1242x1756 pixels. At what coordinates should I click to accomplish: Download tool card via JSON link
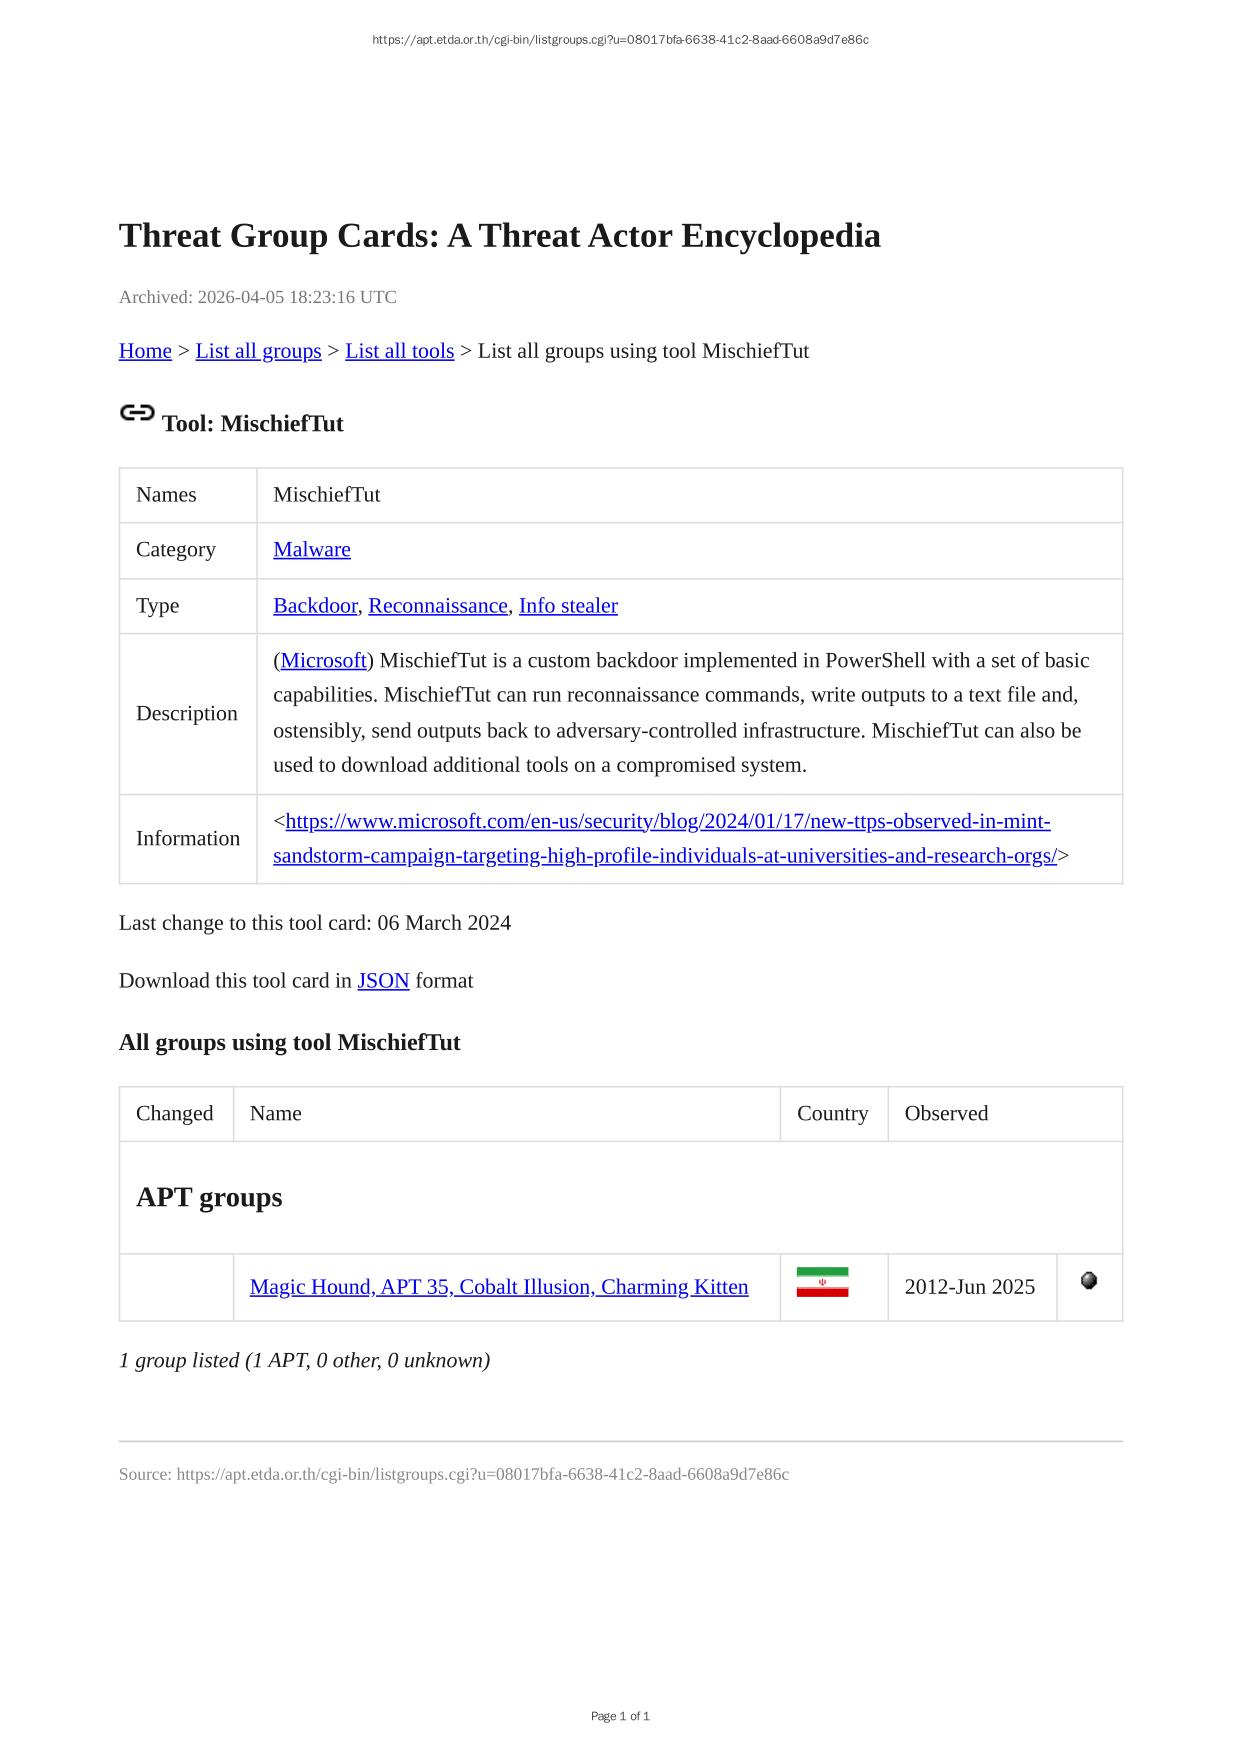click(383, 981)
